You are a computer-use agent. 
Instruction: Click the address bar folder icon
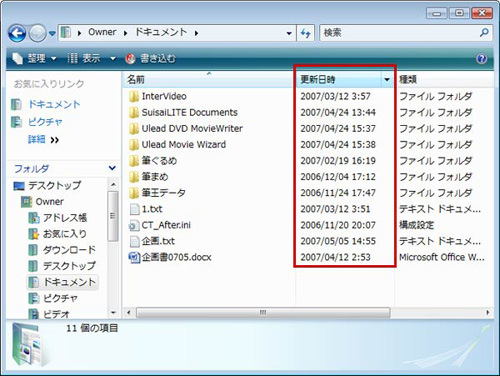click(66, 32)
